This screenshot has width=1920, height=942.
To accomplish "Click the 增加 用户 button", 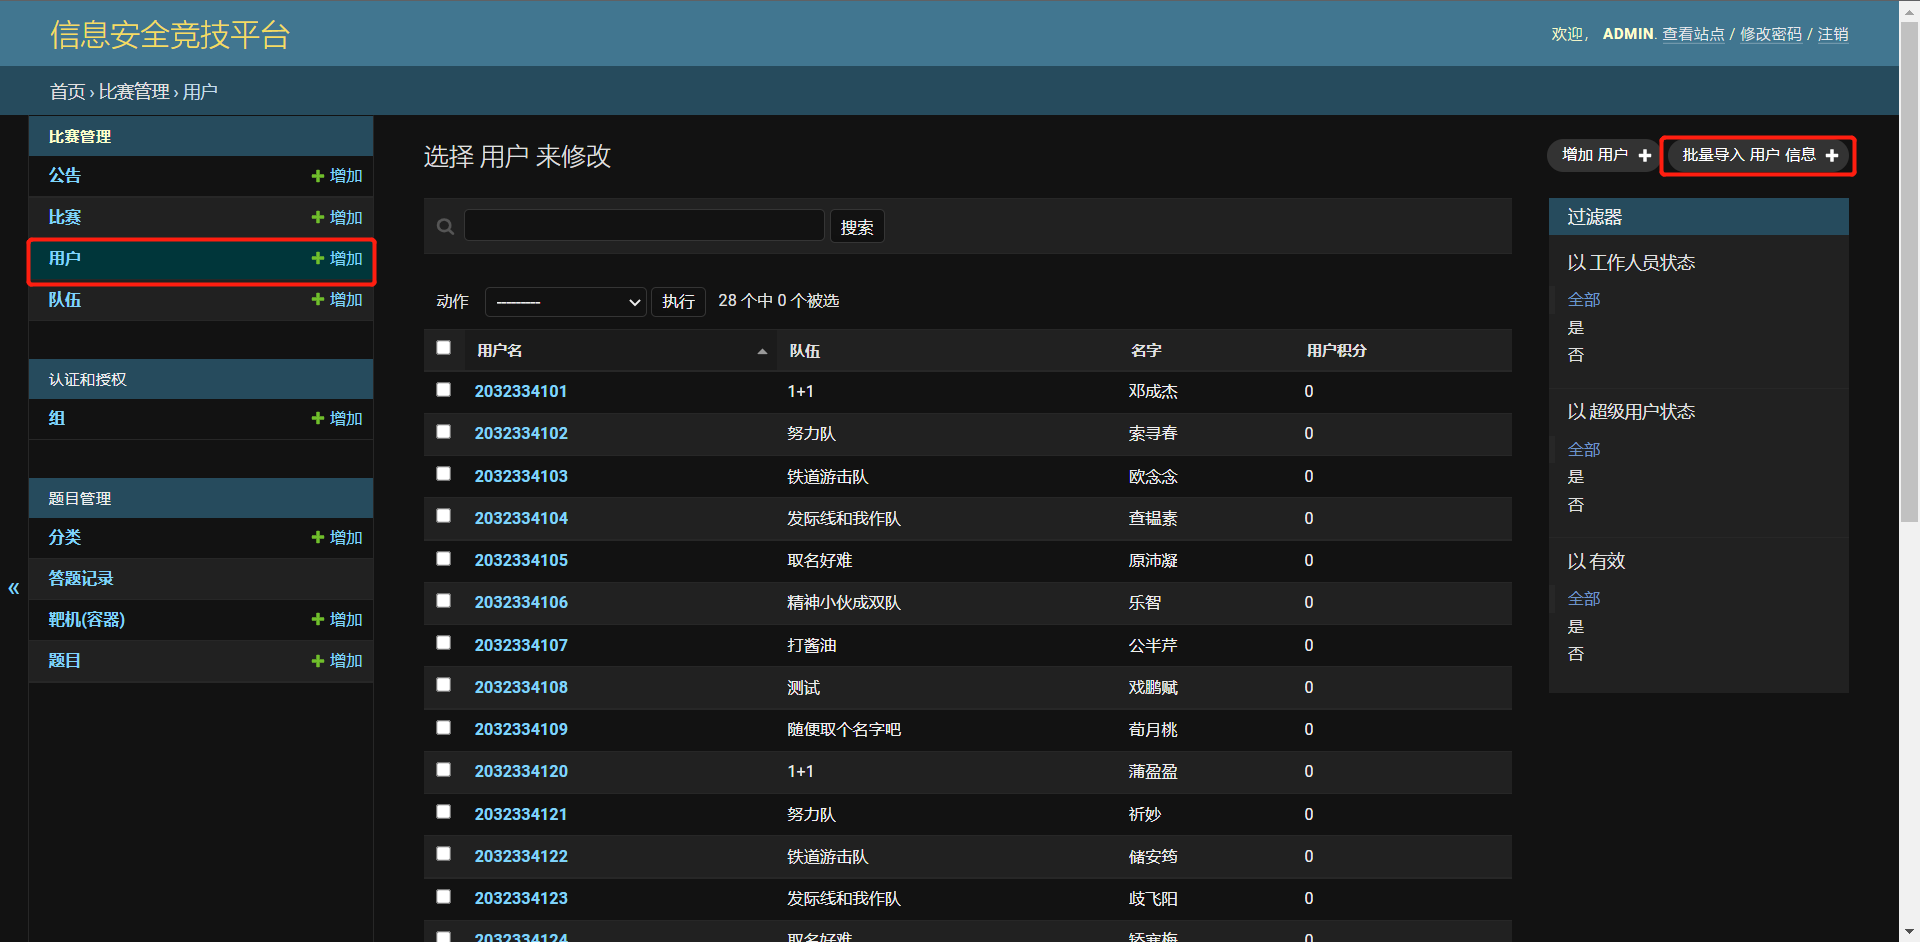I will [x=1606, y=155].
